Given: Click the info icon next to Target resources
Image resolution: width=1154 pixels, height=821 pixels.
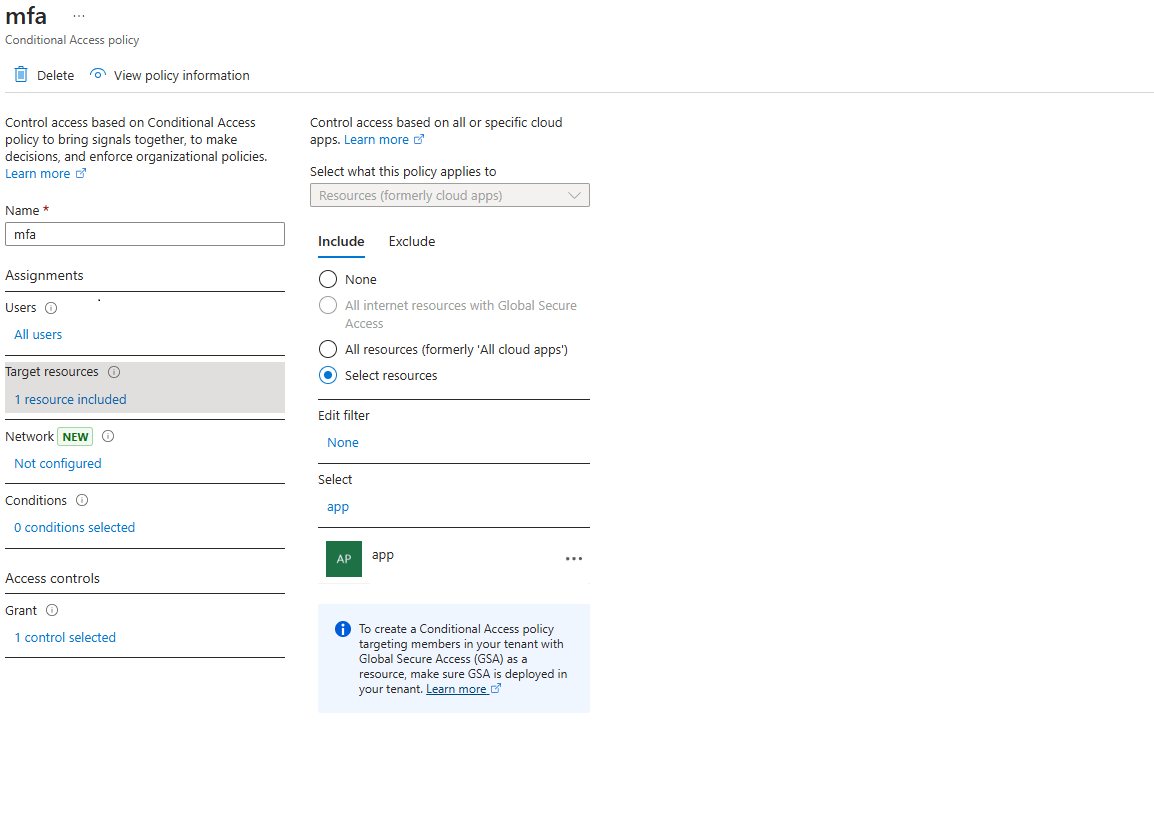Looking at the screenshot, I should tap(114, 372).
